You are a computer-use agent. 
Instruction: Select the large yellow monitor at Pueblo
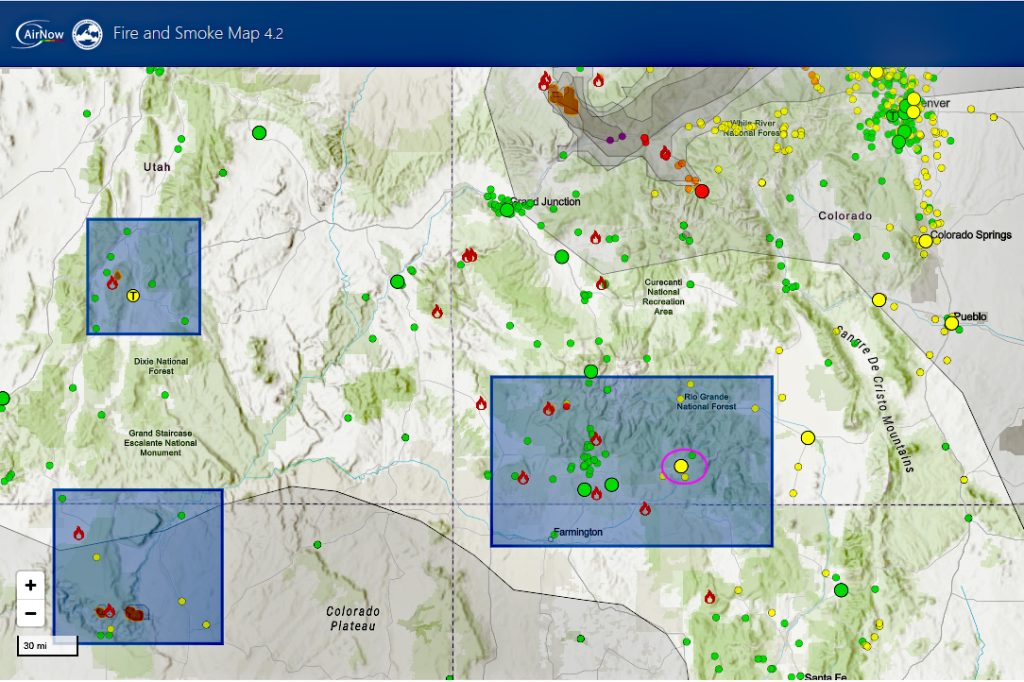point(952,323)
